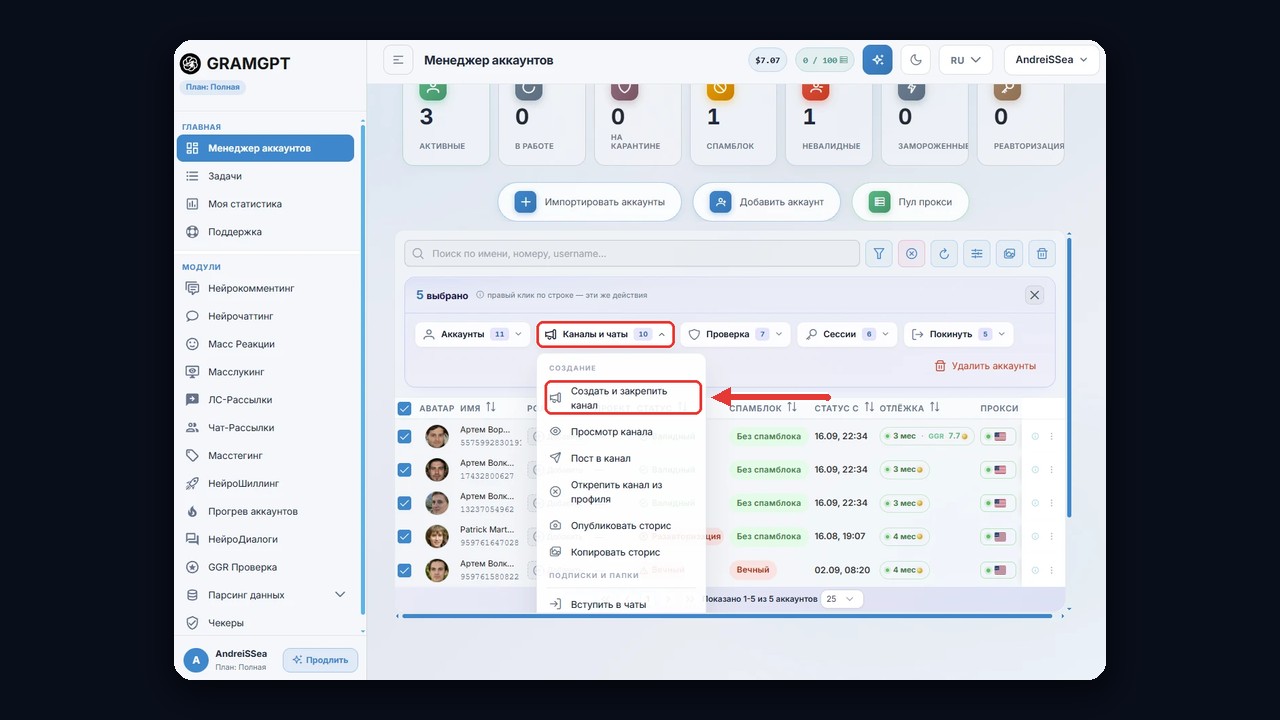1280x720 pixels.
Task: Expand the Покинуть actions dropdown
Action: click(959, 334)
